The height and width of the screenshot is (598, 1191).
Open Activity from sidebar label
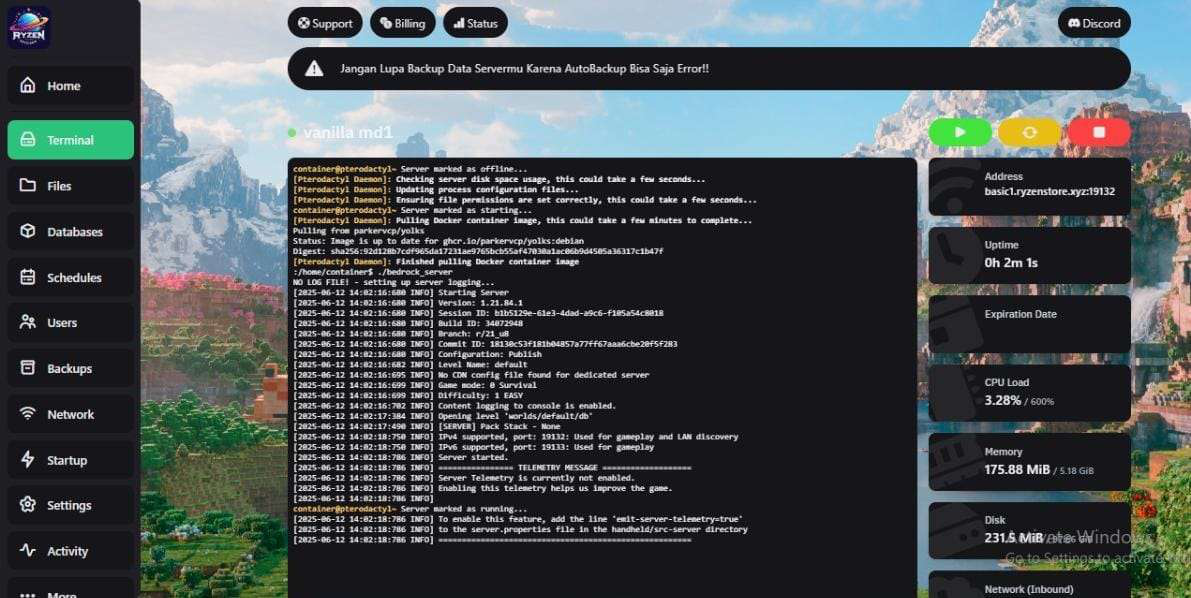[68, 552]
